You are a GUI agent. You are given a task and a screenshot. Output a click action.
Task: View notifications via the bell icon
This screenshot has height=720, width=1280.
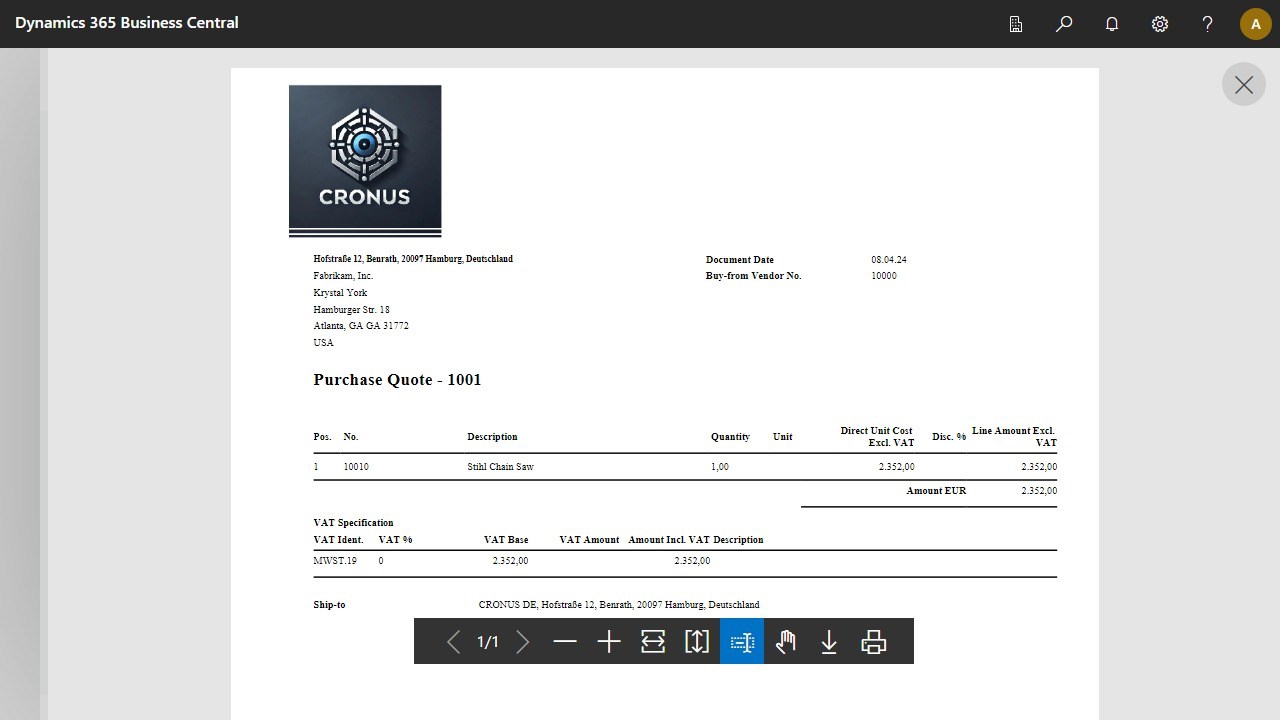click(1111, 23)
